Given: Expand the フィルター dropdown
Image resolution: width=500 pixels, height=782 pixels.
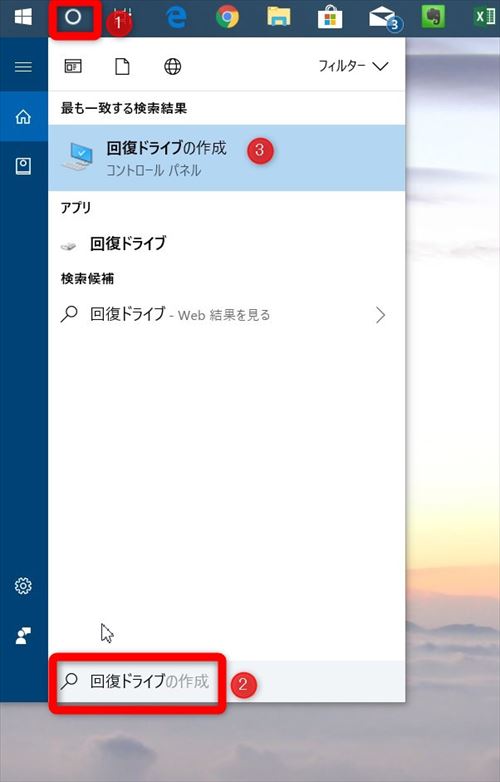Looking at the screenshot, I should (353, 66).
